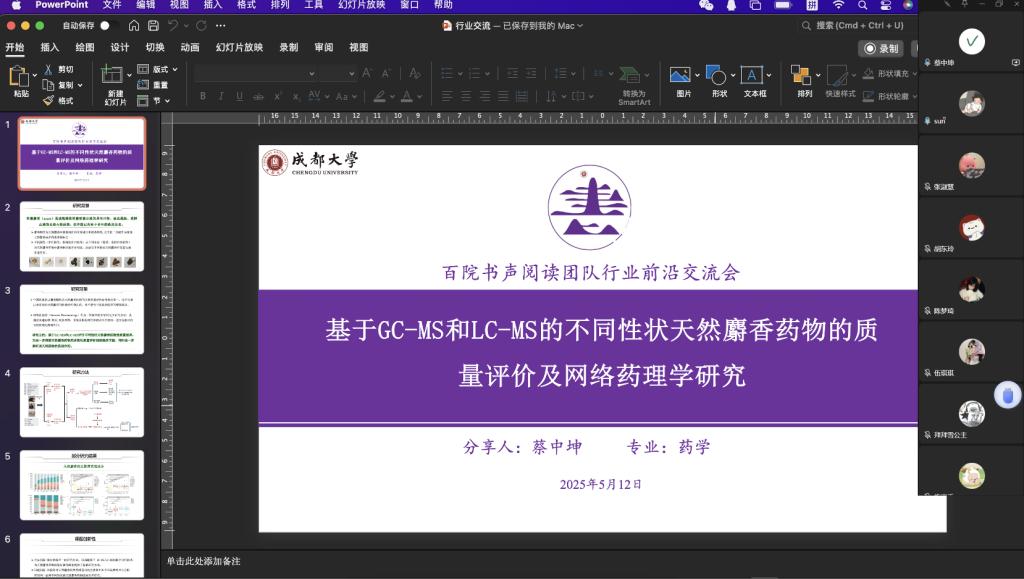Click the Save icon in title bar
This screenshot has height=579, width=1024.
153,25
